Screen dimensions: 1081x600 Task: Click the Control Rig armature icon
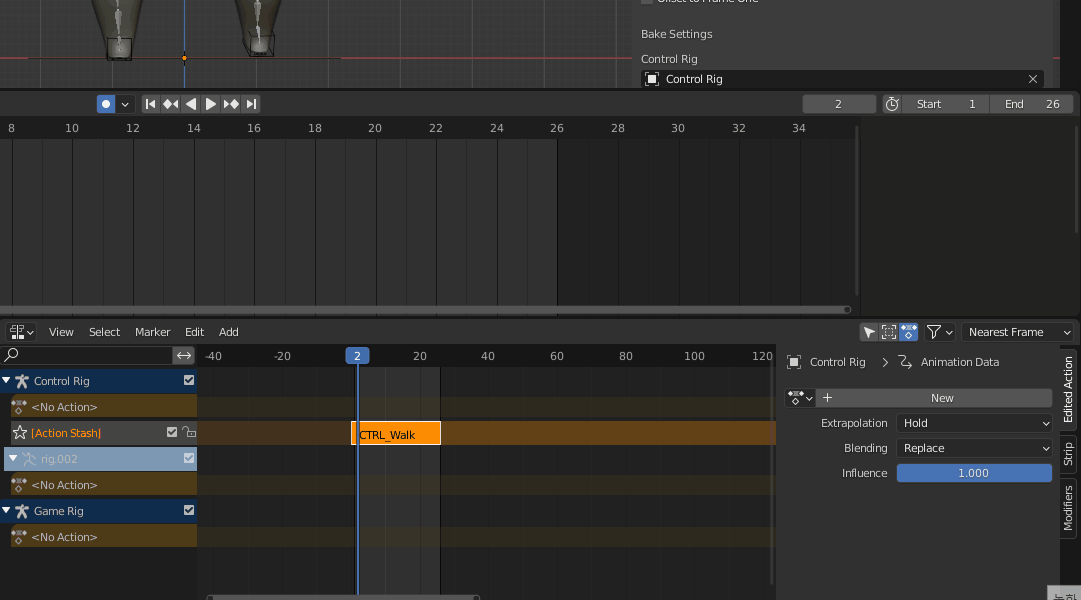tap(22, 381)
